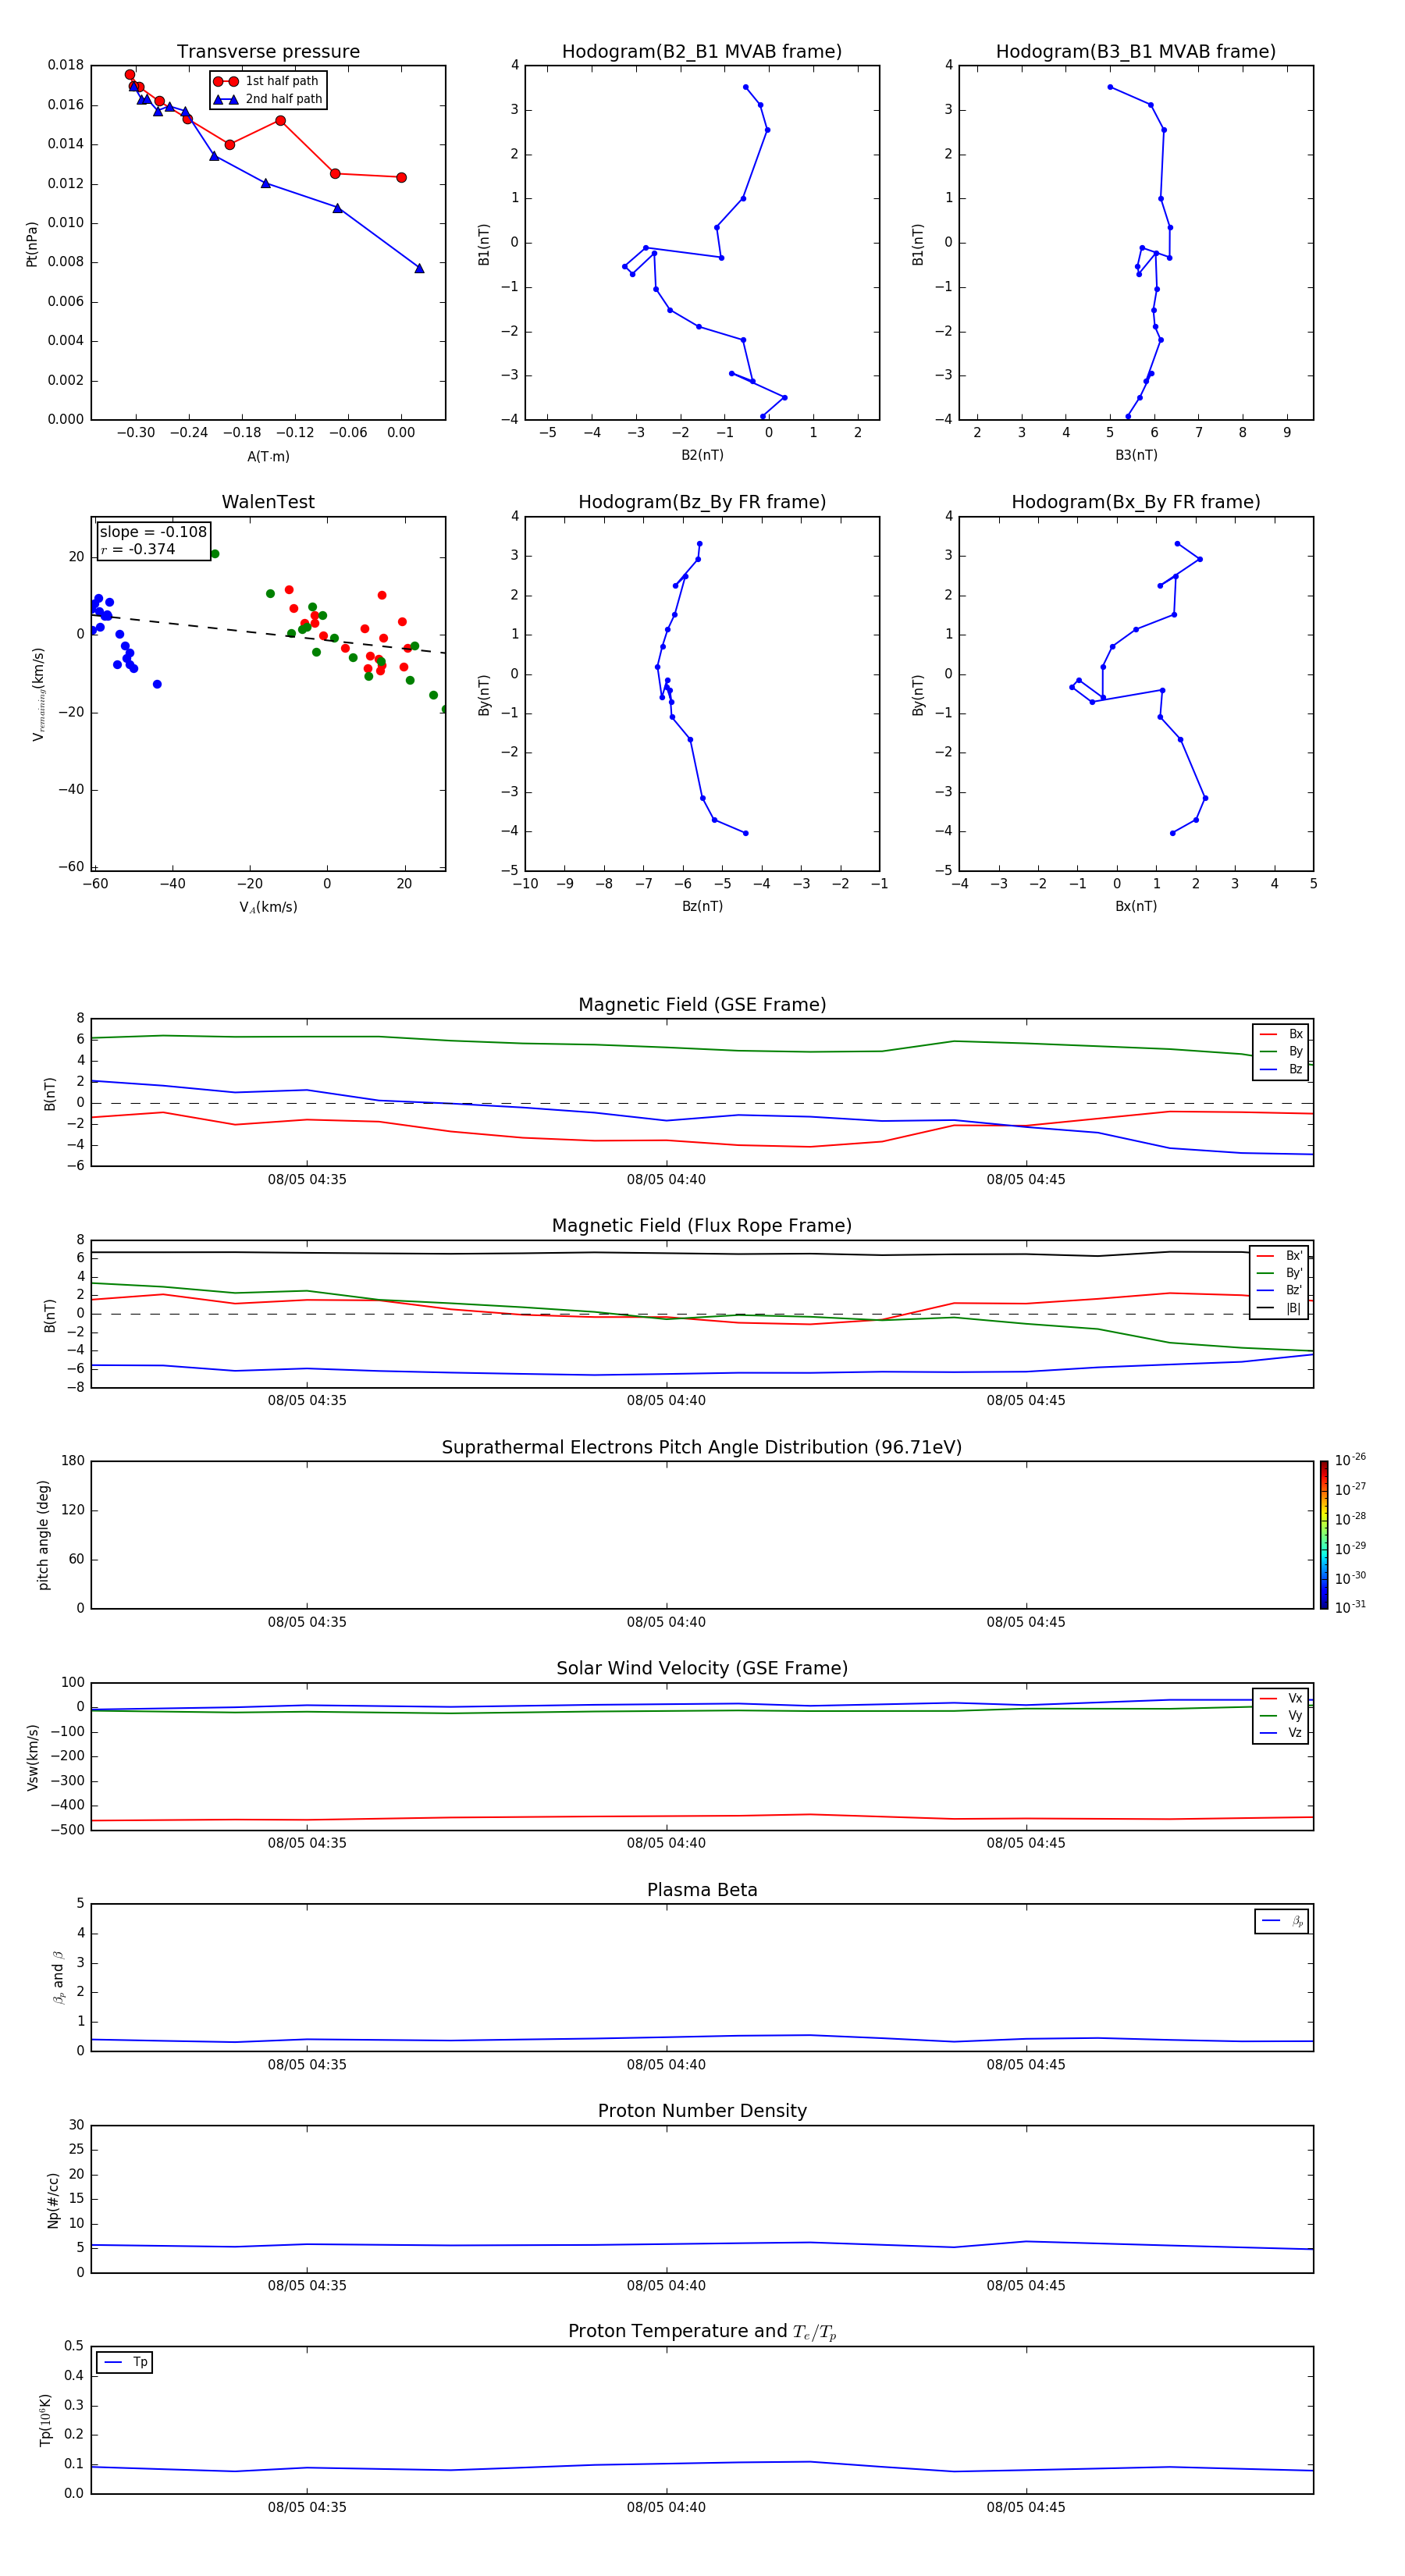Click '08/05 04:35' tick under GSE magnetic field

coord(307,1180)
